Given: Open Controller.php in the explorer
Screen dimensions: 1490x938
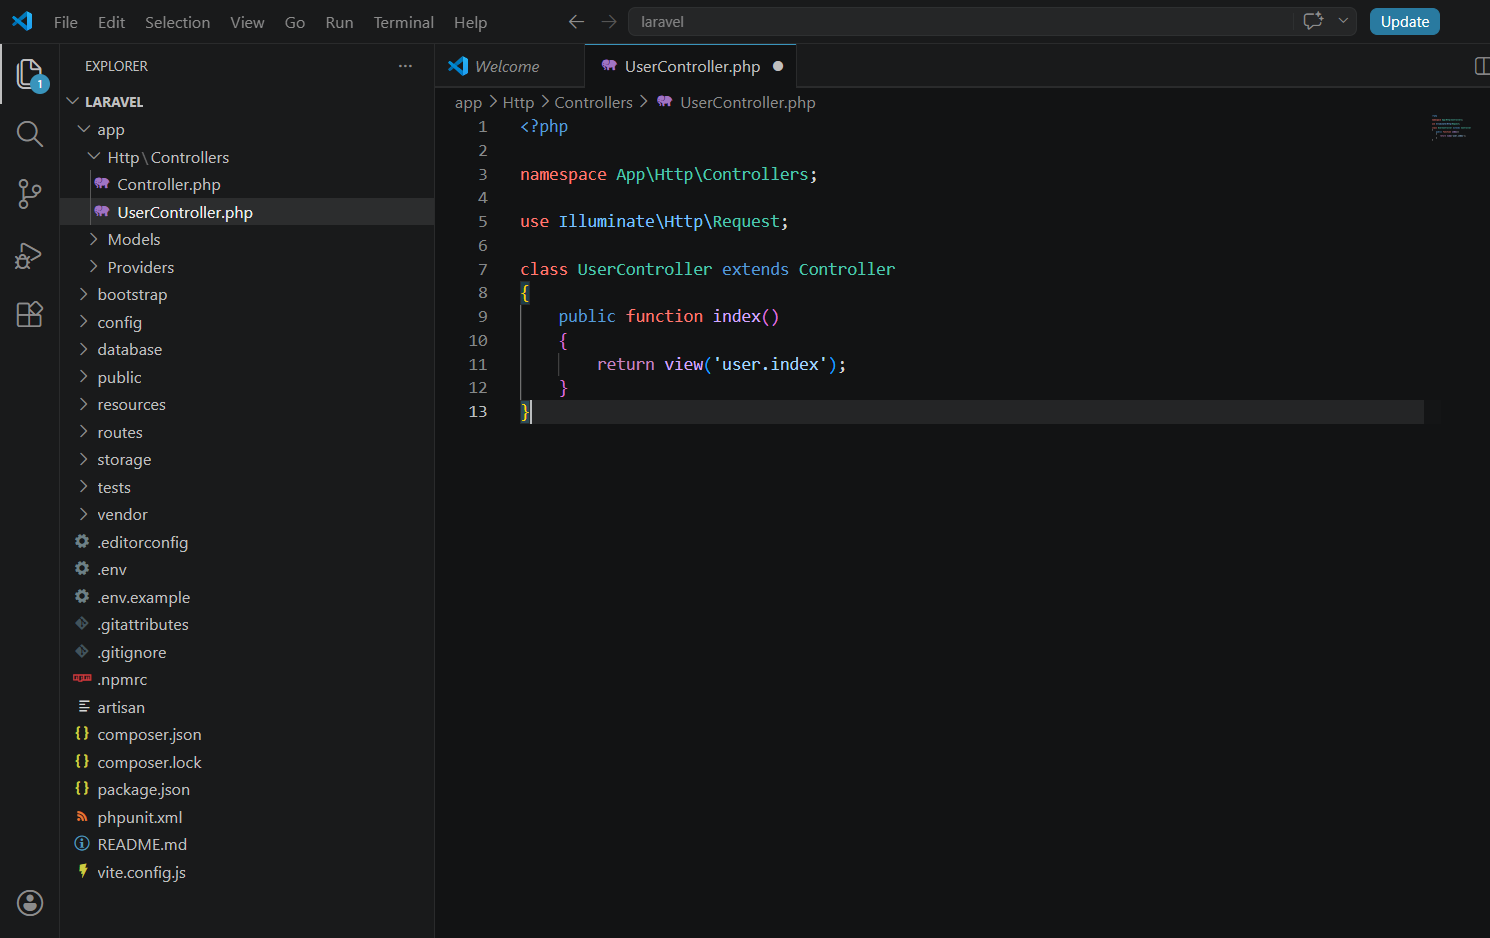Looking at the screenshot, I should 247,184.
